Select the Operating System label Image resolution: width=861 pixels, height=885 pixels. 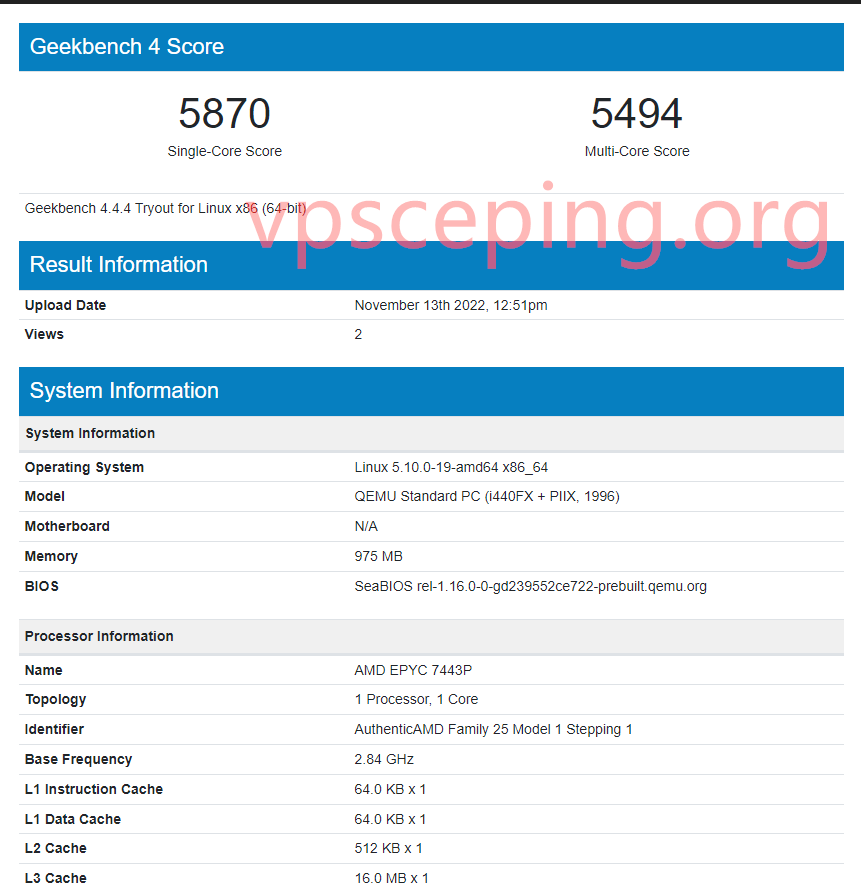click(x=84, y=467)
